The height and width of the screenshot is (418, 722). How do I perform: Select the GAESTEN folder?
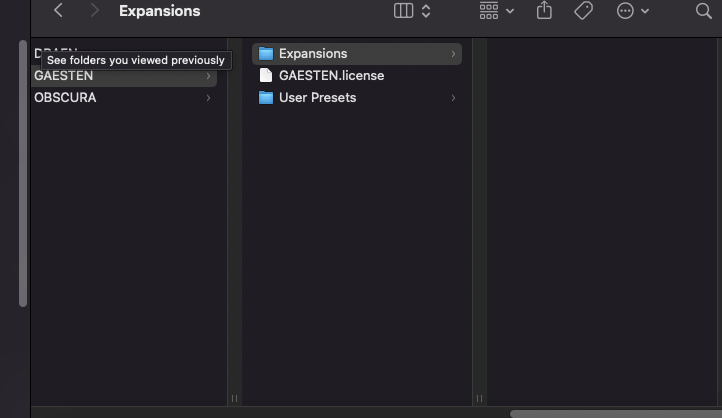(x=64, y=76)
